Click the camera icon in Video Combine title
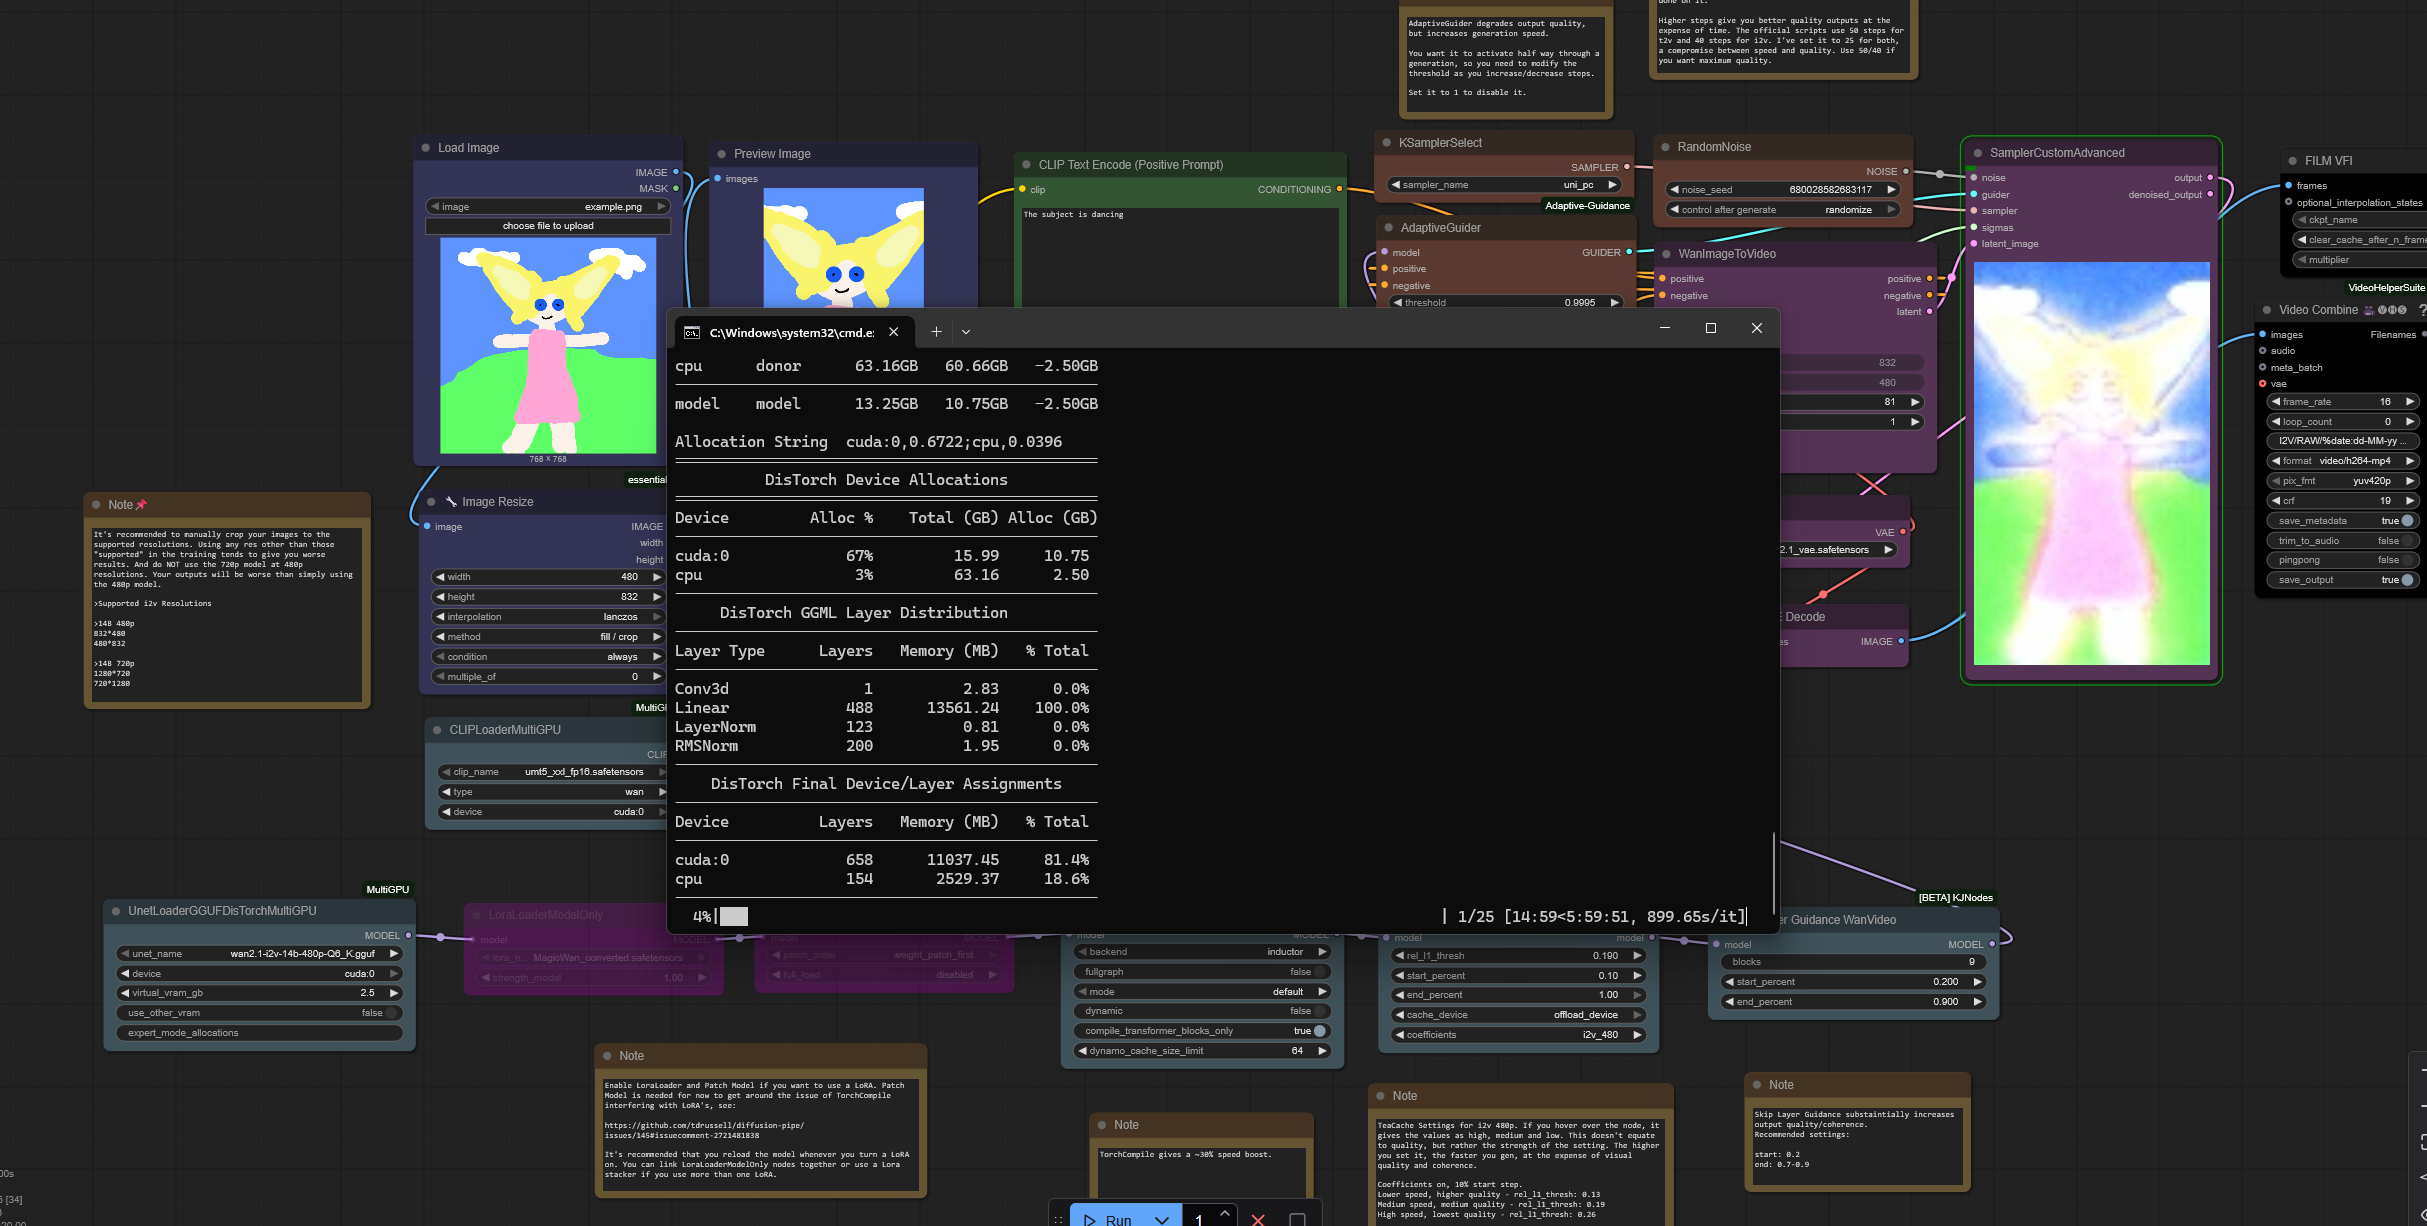 2368,310
